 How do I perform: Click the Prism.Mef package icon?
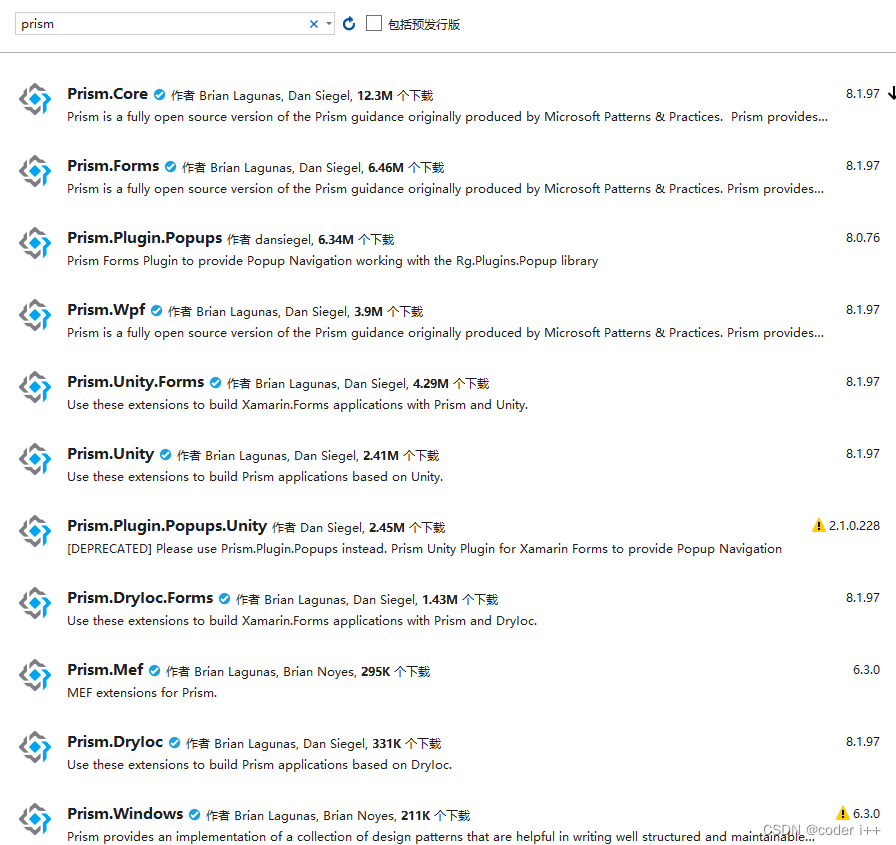point(35,675)
